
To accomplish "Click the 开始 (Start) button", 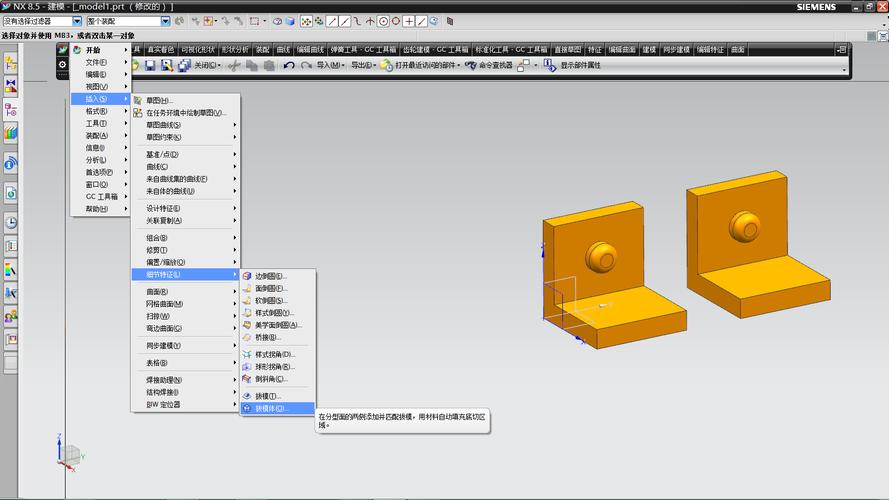I will coord(93,49).
